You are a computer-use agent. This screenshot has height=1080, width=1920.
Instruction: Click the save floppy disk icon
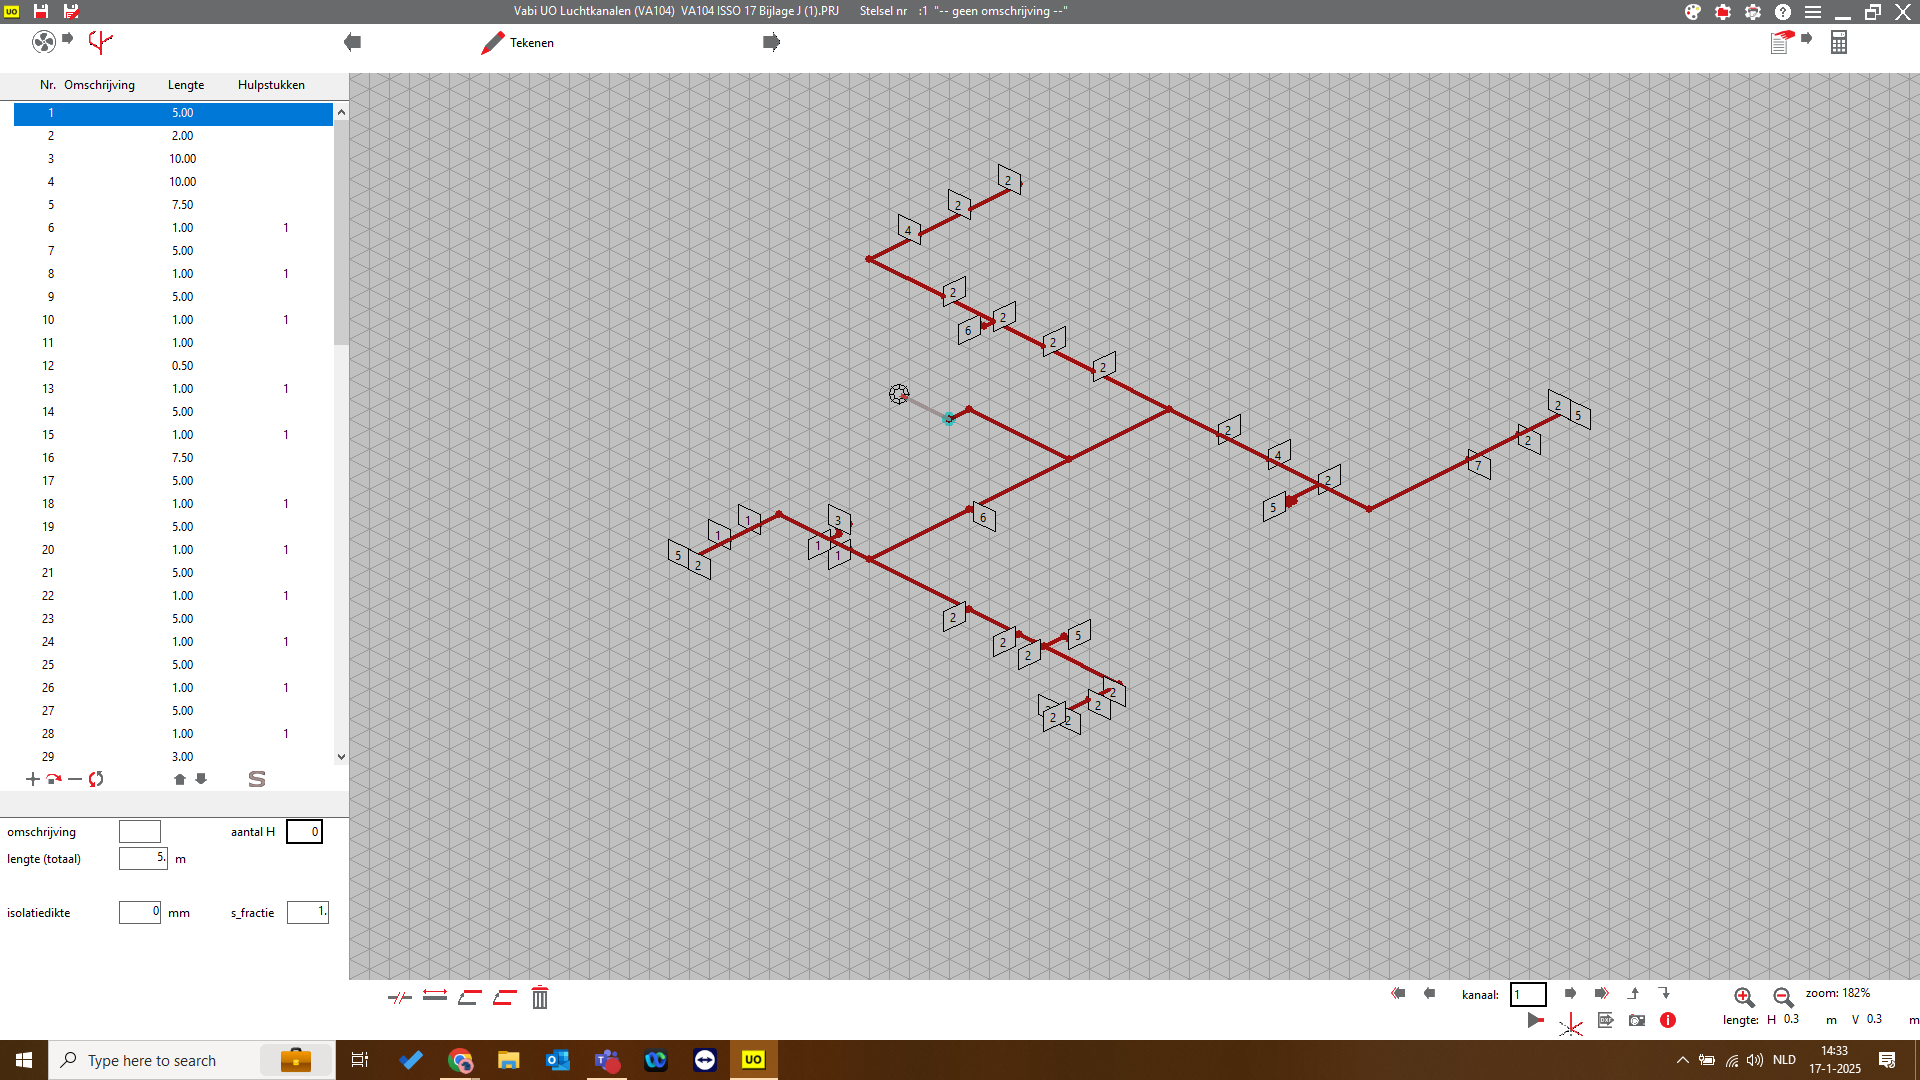(41, 11)
